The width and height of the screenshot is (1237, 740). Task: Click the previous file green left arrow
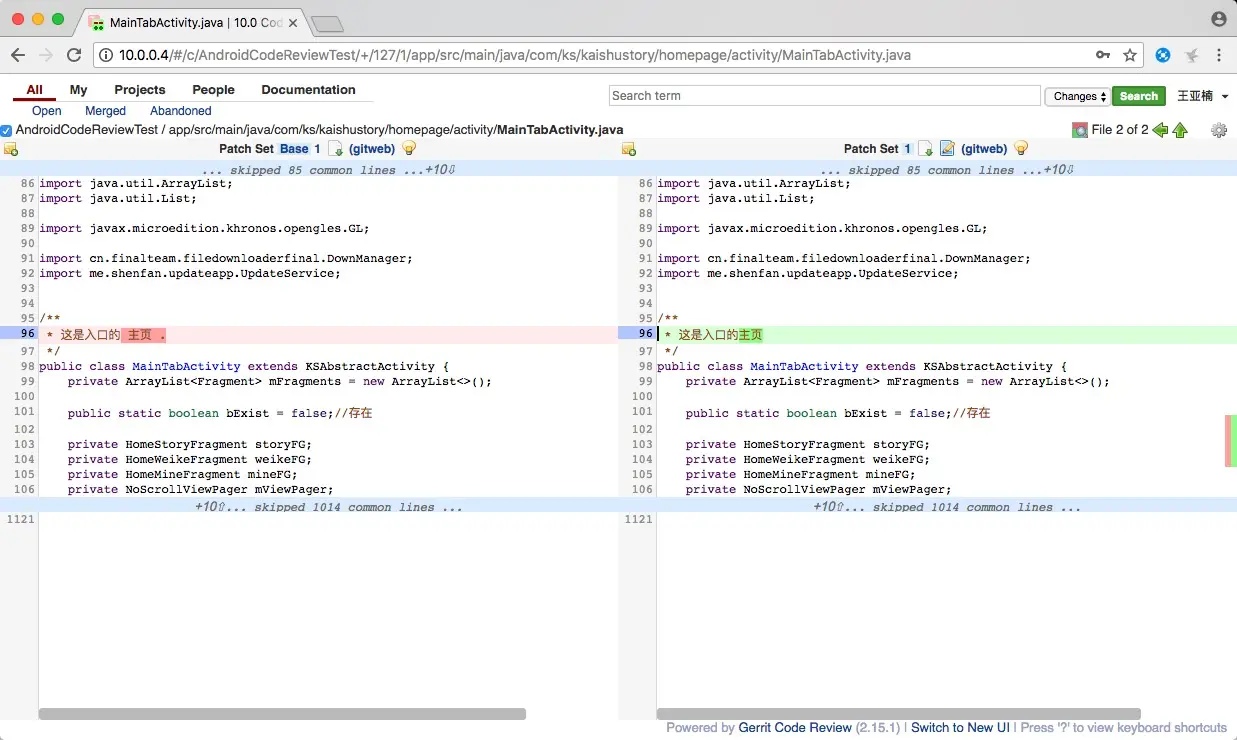[x=1160, y=130]
